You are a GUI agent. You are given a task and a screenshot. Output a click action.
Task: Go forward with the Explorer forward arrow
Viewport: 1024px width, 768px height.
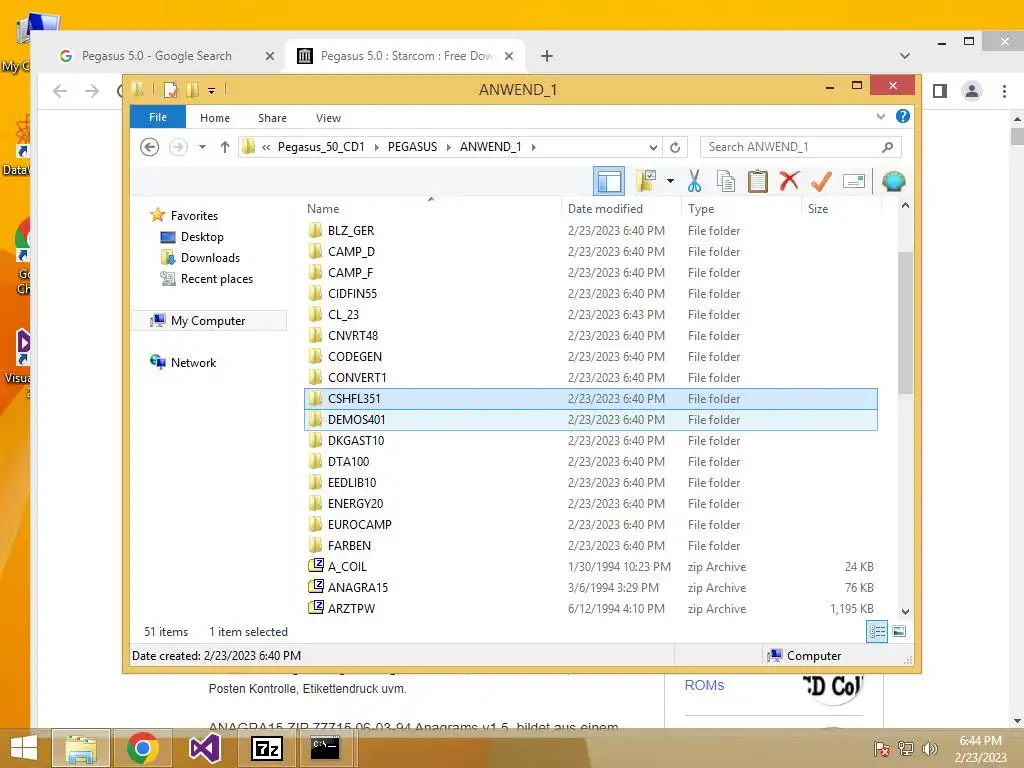pos(178,147)
